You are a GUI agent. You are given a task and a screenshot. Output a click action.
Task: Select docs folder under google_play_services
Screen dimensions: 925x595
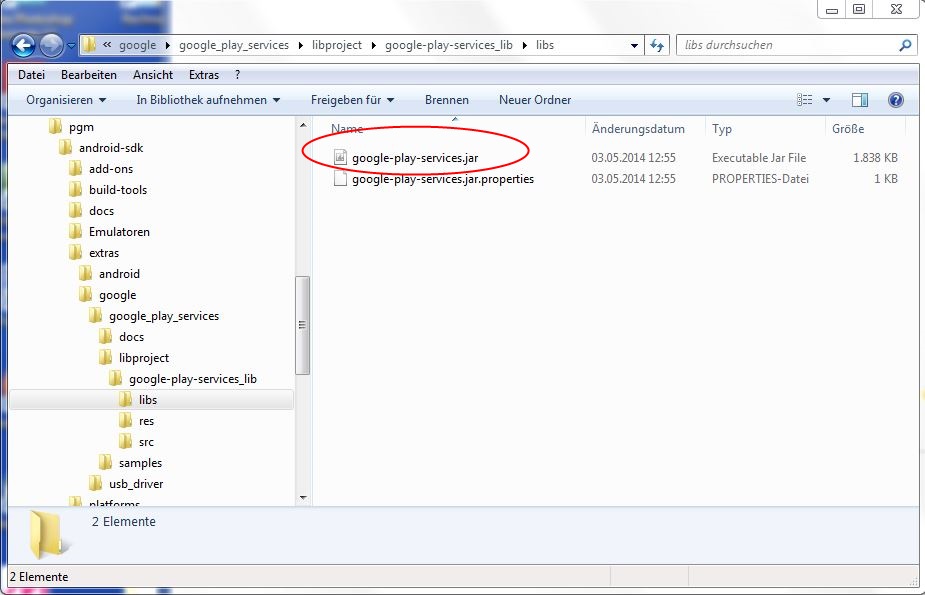[131, 337]
